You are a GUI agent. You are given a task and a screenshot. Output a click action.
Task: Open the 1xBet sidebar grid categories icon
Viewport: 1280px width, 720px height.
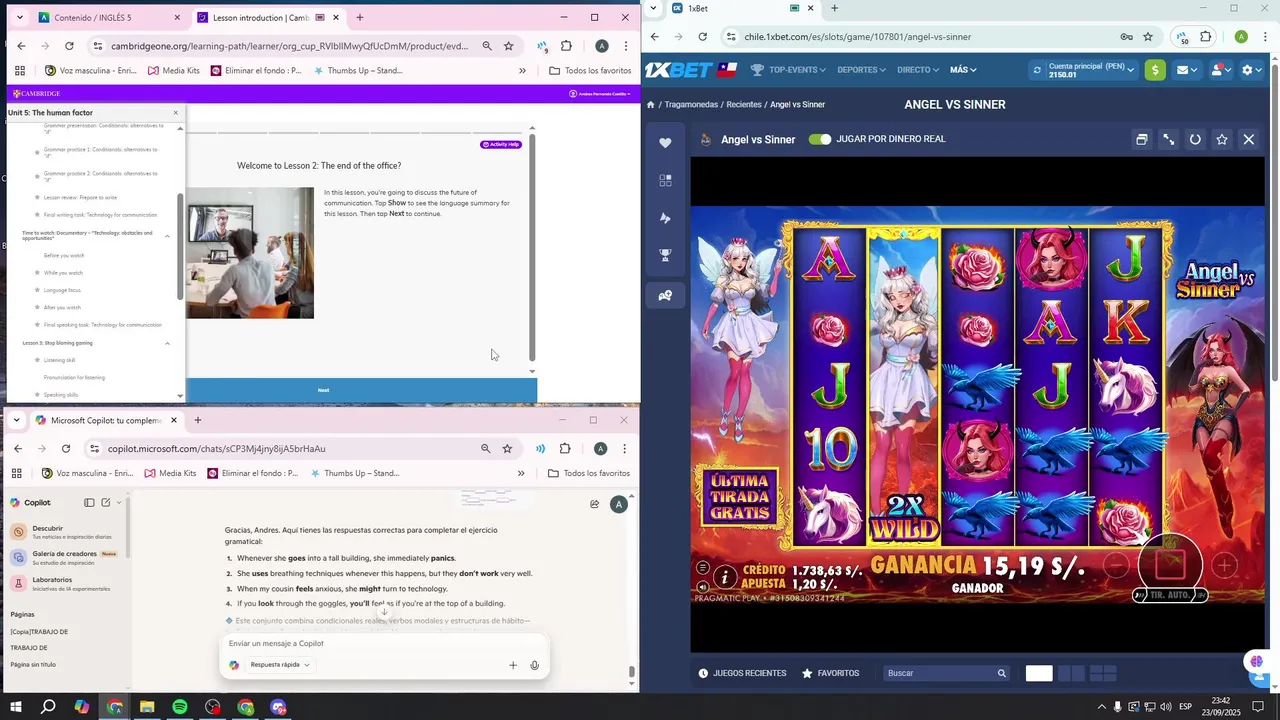point(665,180)
